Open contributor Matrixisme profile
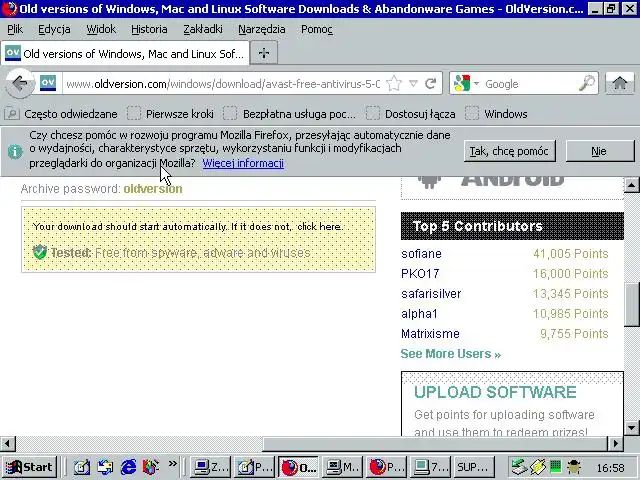Screen dimensions: 640x480 430,333
